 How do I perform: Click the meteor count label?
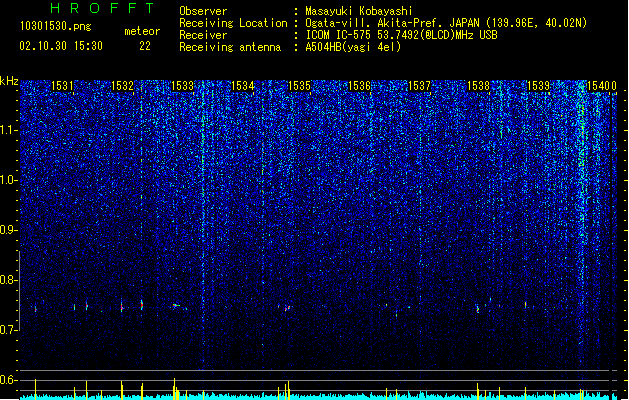142,31
